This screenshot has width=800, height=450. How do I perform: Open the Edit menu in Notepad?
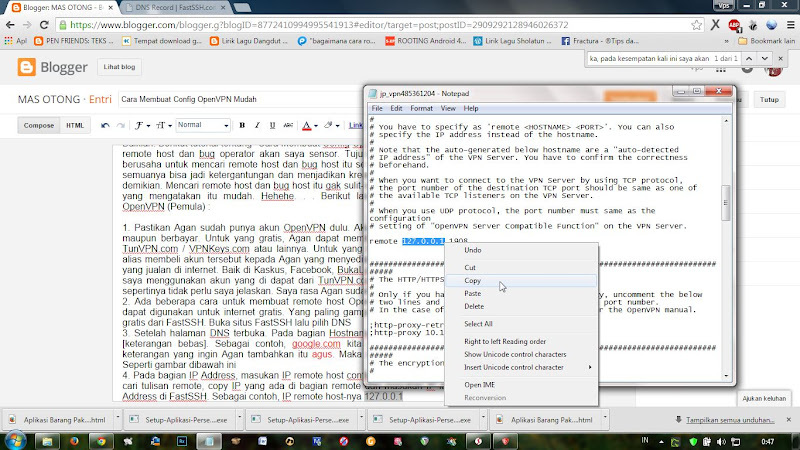396,108
